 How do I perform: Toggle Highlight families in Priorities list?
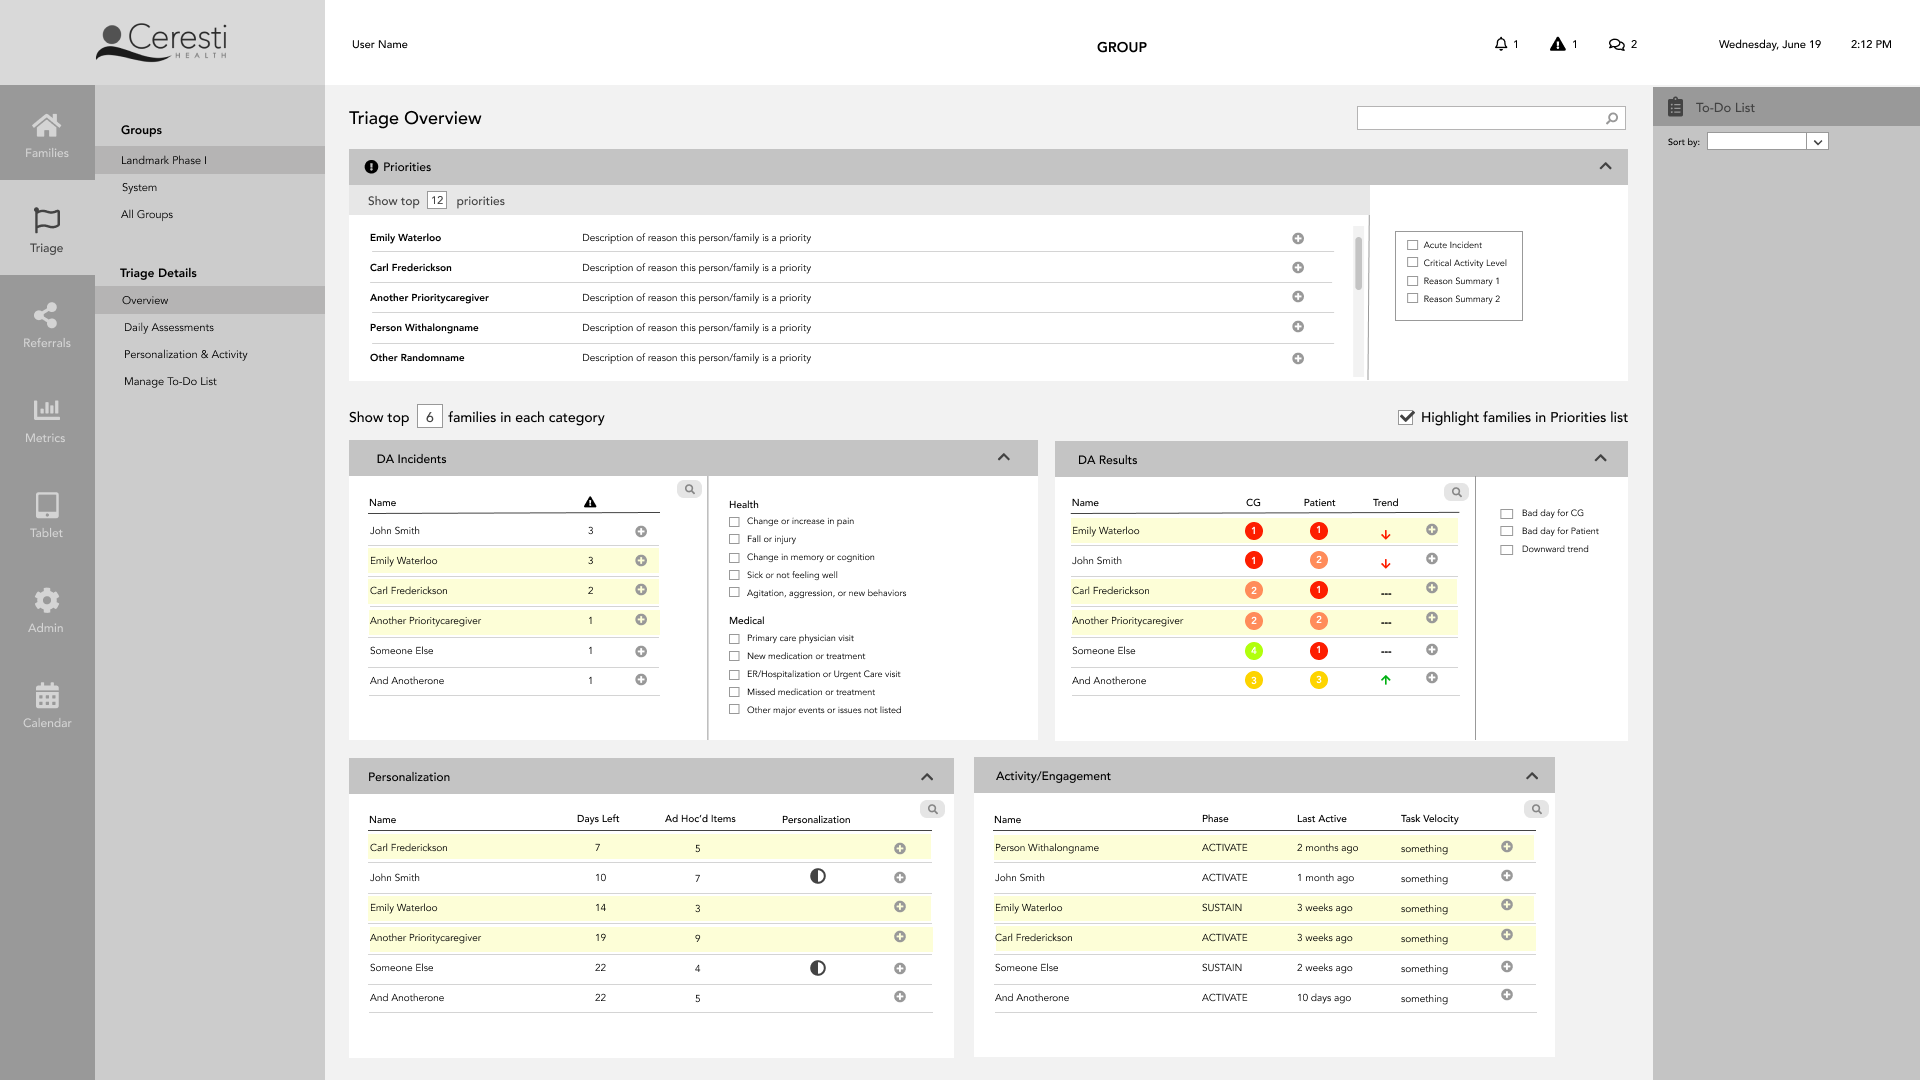[1406, 417]
